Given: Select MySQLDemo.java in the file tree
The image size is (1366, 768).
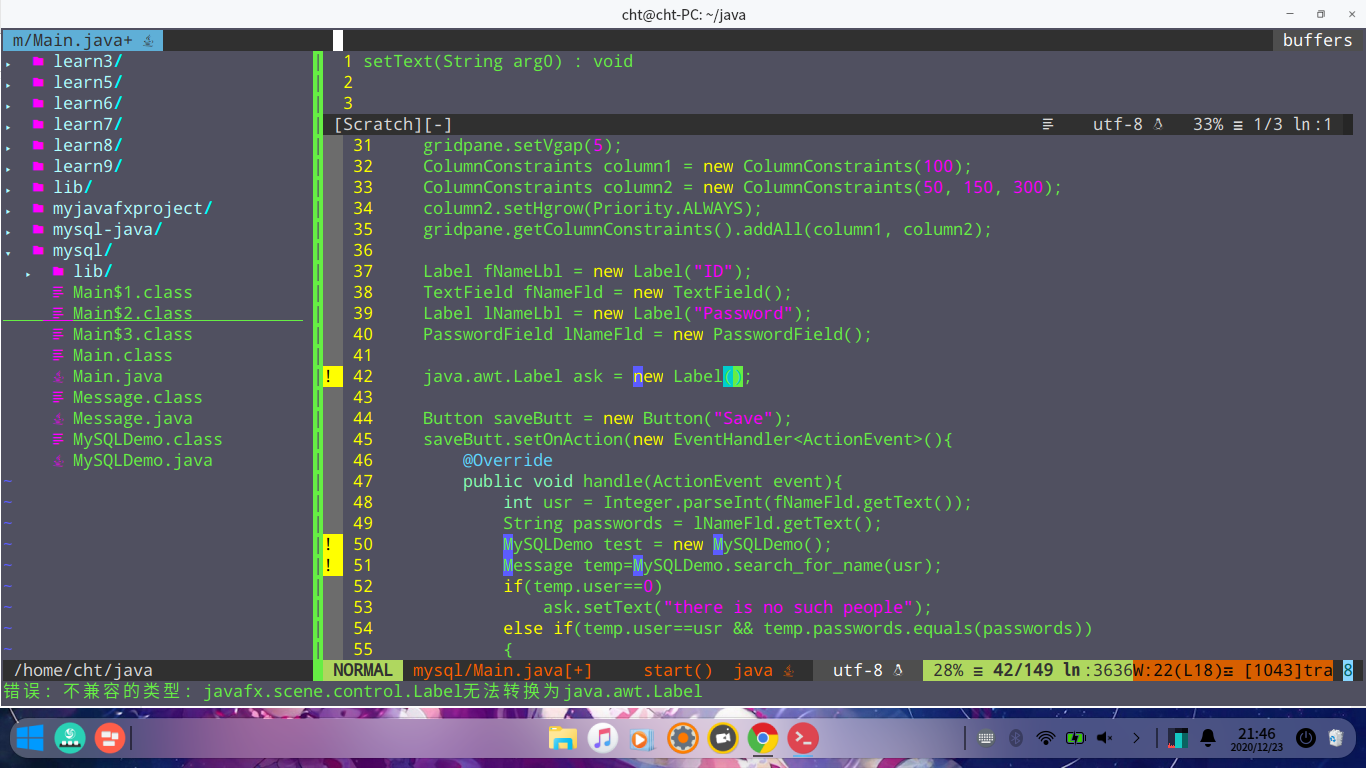Looking at the screenshot, I should pyautogui.click(x=143, y=460).
